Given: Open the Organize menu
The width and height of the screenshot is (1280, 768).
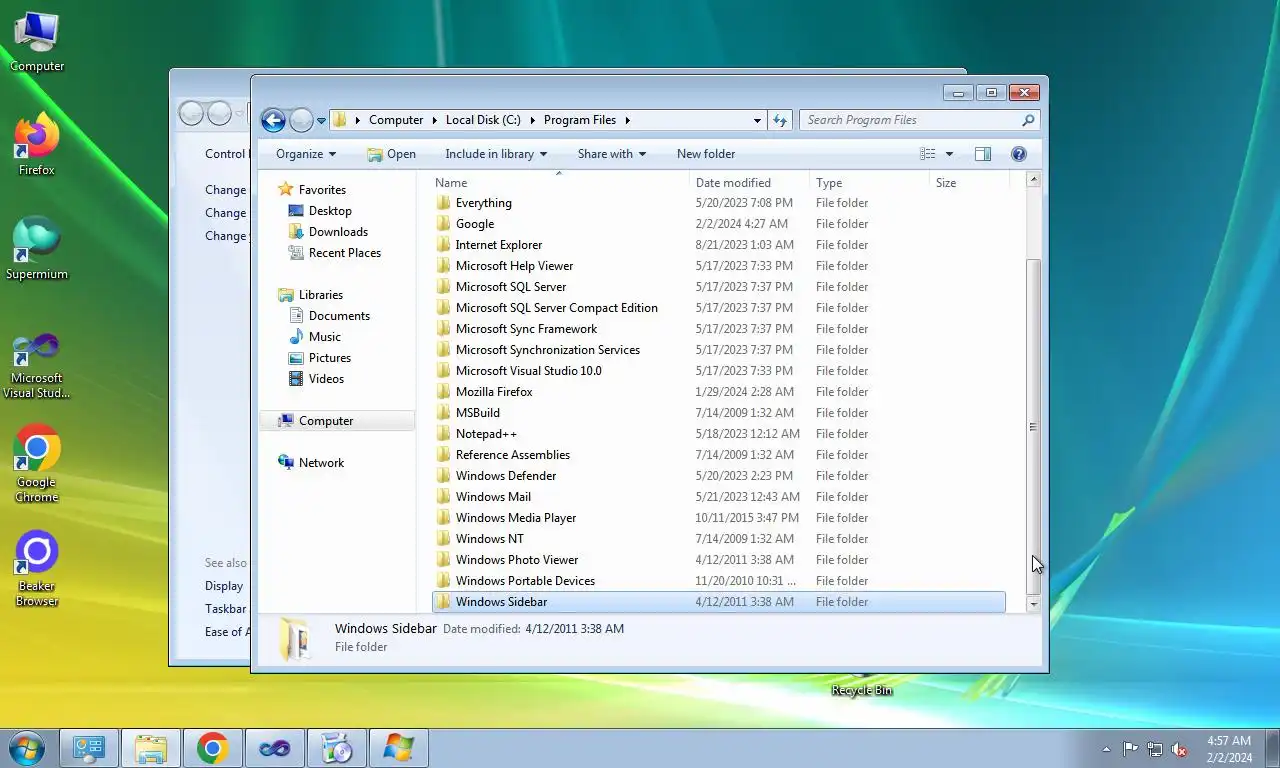Looking at the screenshot, I should click(306, 154).
